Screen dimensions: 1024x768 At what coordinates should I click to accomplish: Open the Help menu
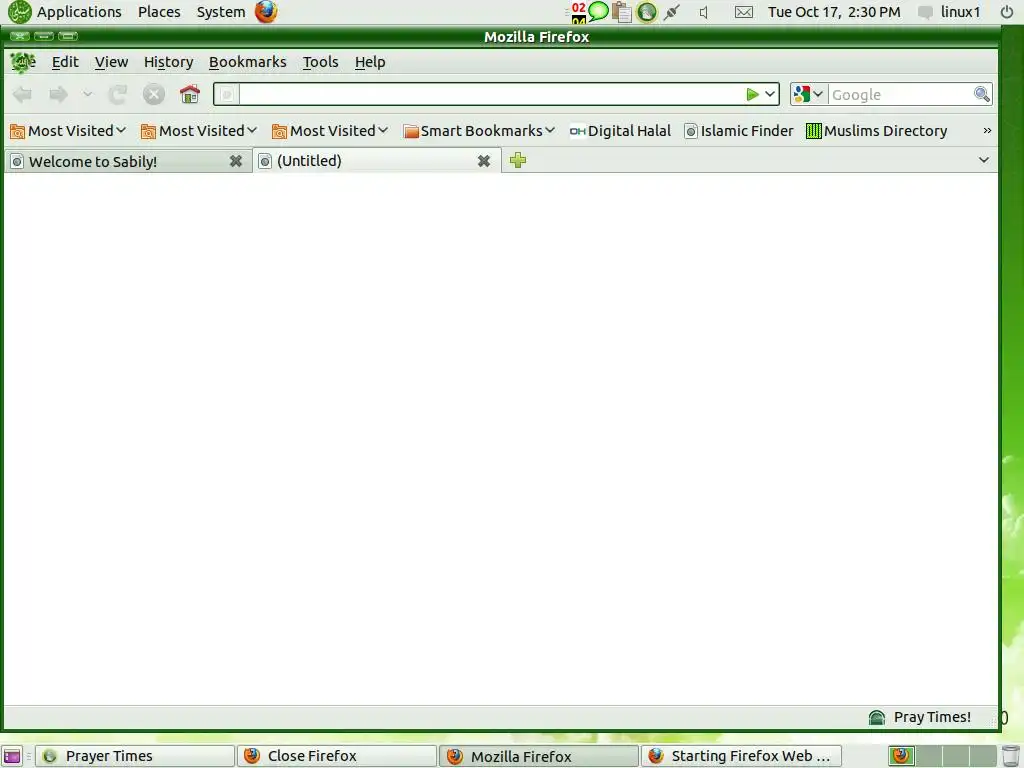(370, 62)
